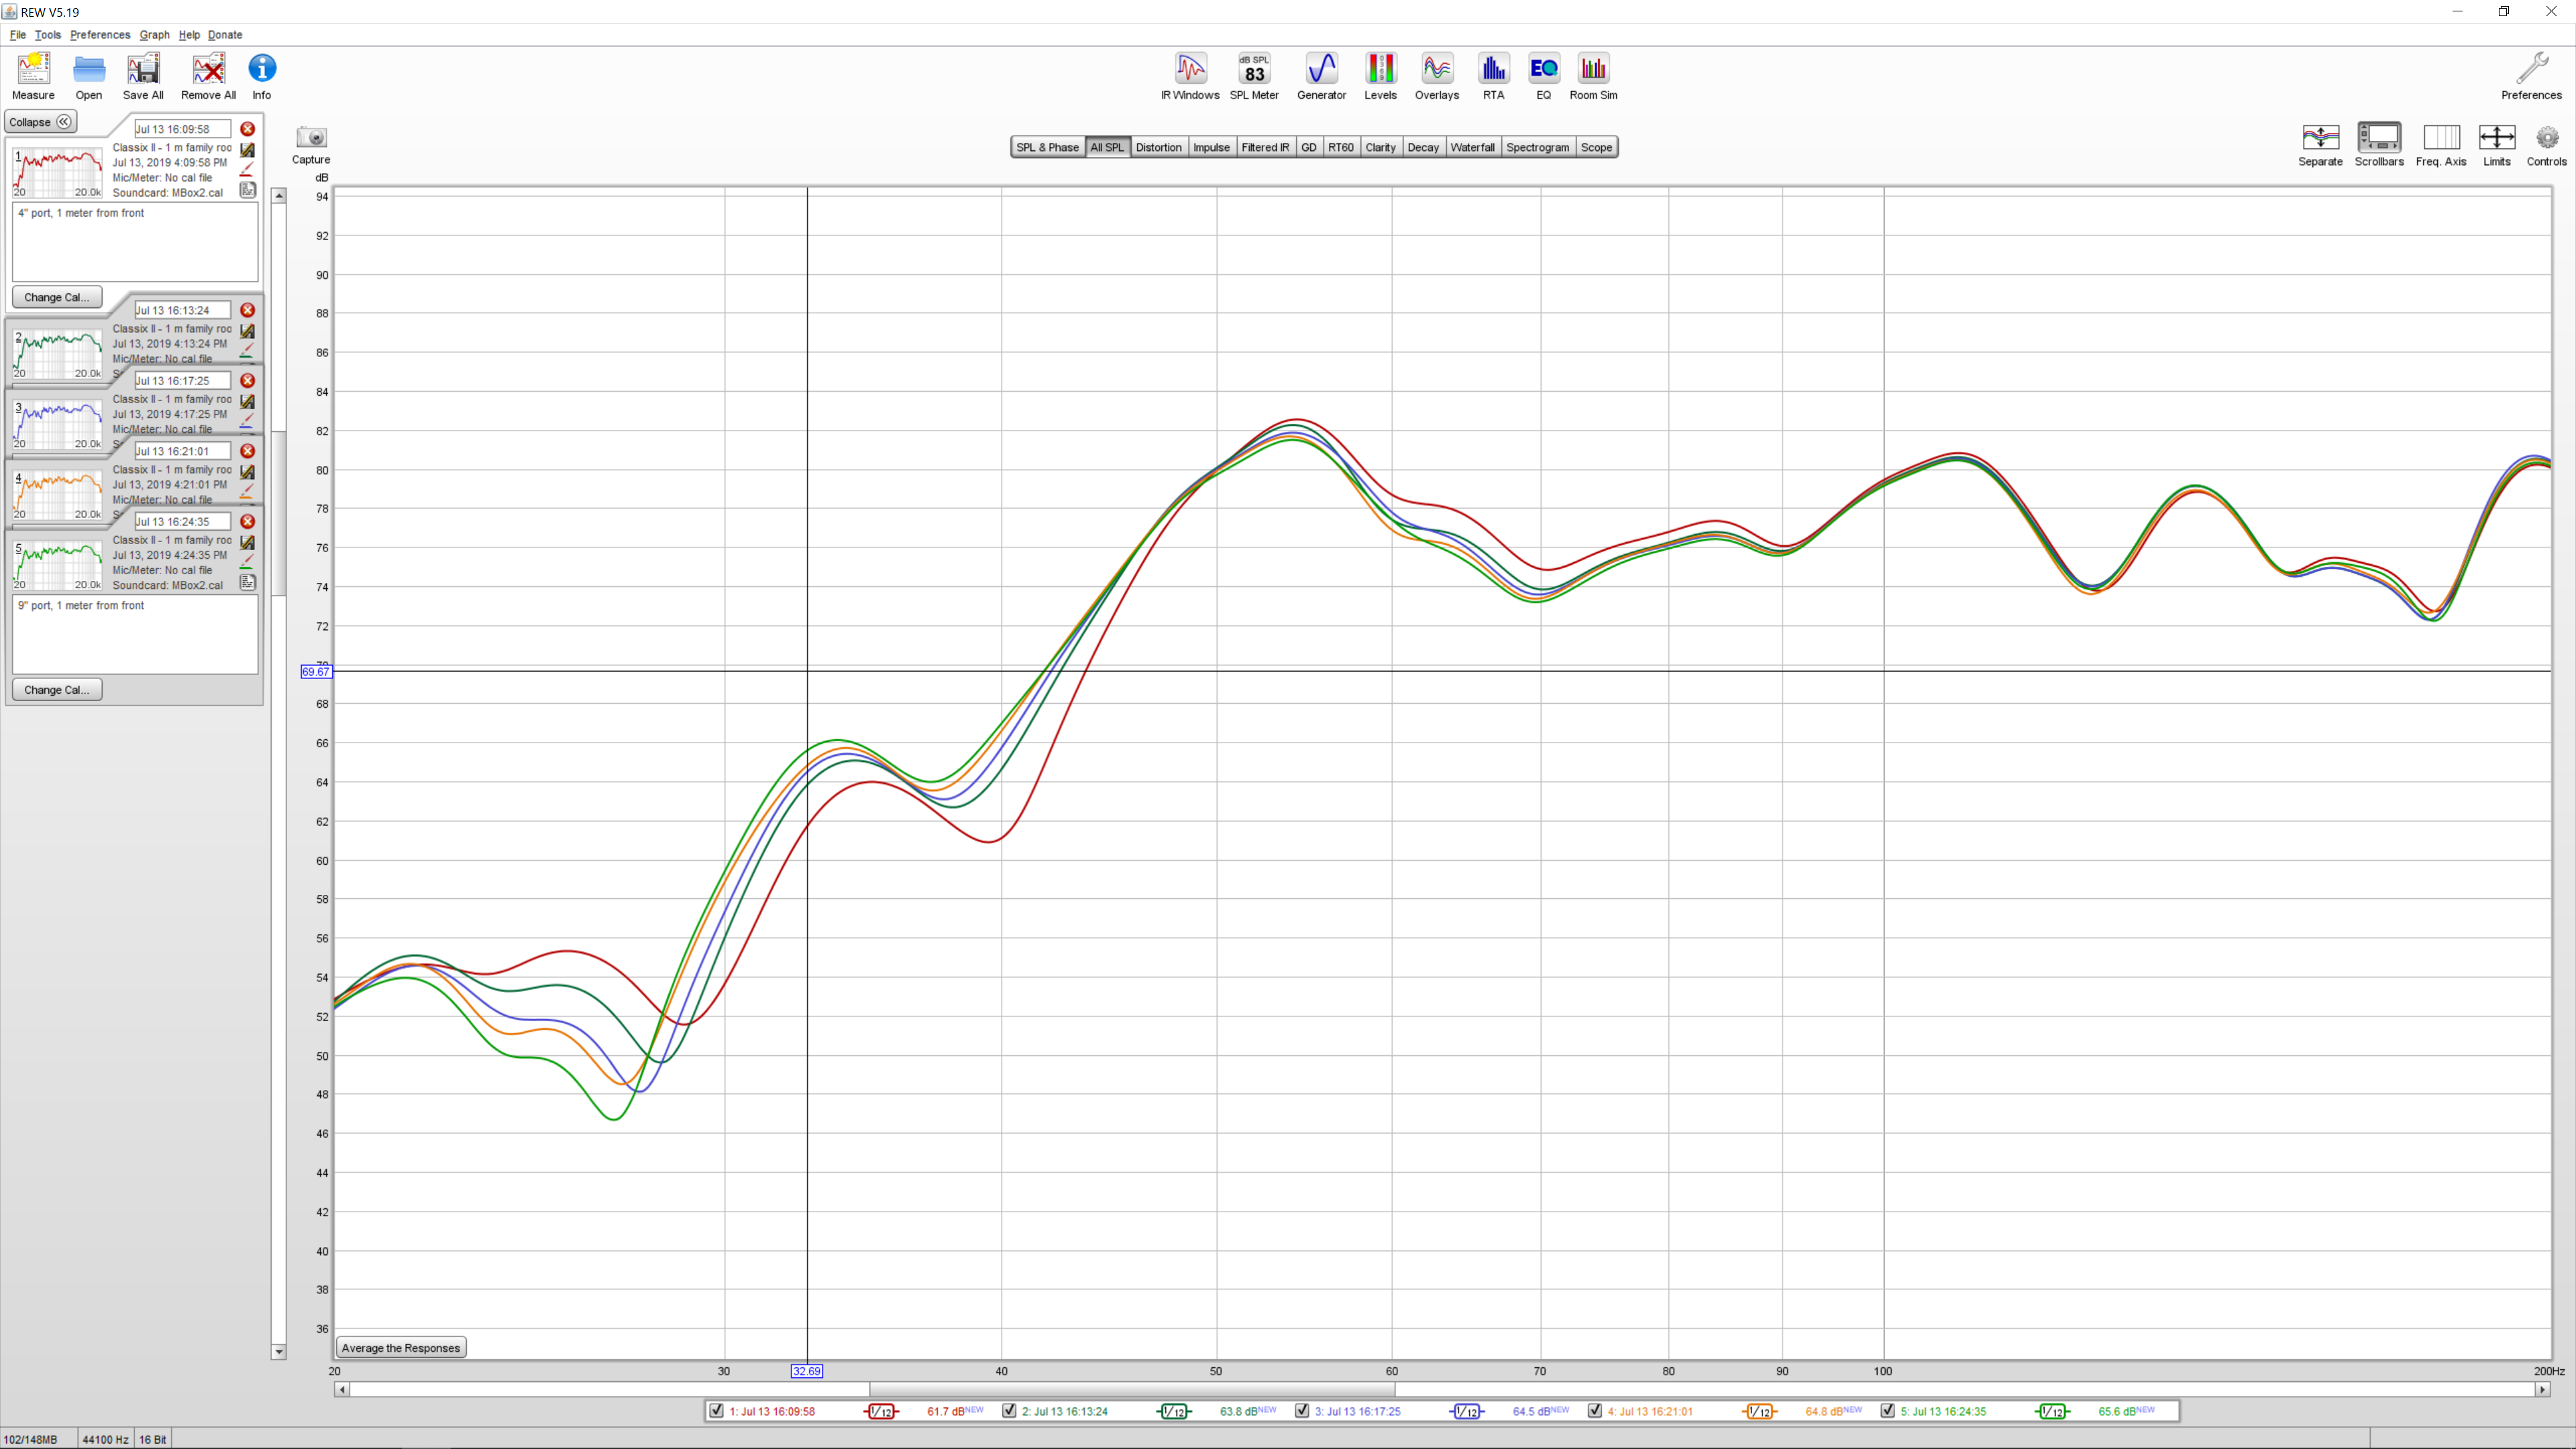
Task: Switch to the Clarity tab
Action: tap(1380, 147)
